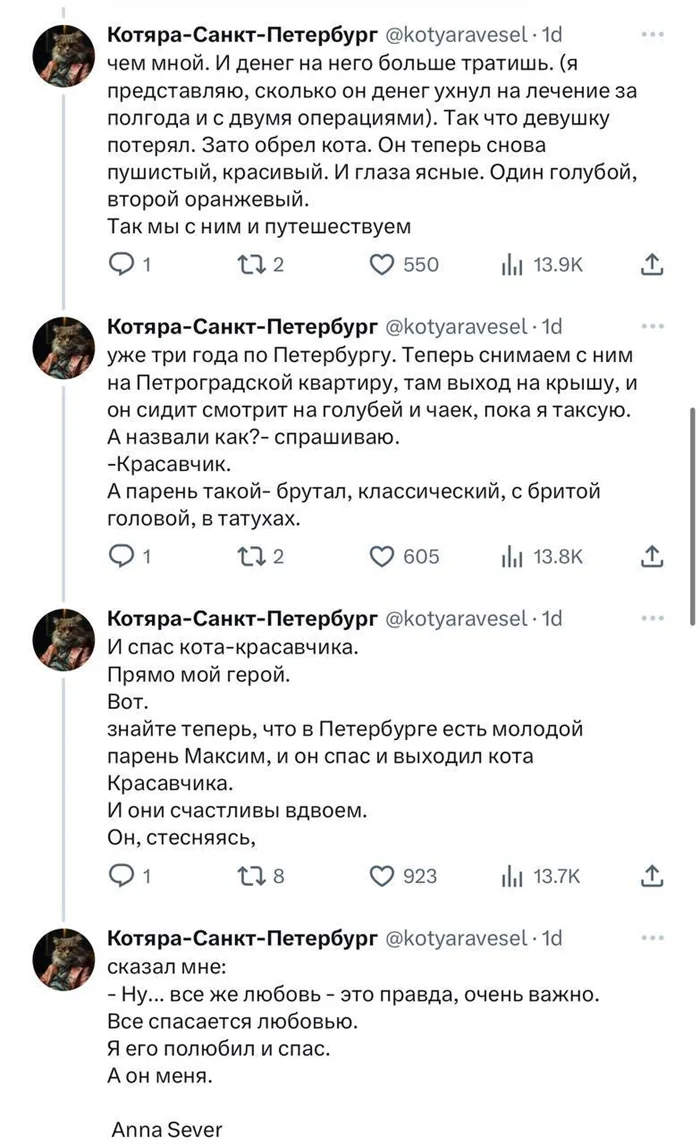This screenshot has height=1144, width=700.
Task: Share the tweet with 13.9K views
Action: click(651, 264)
